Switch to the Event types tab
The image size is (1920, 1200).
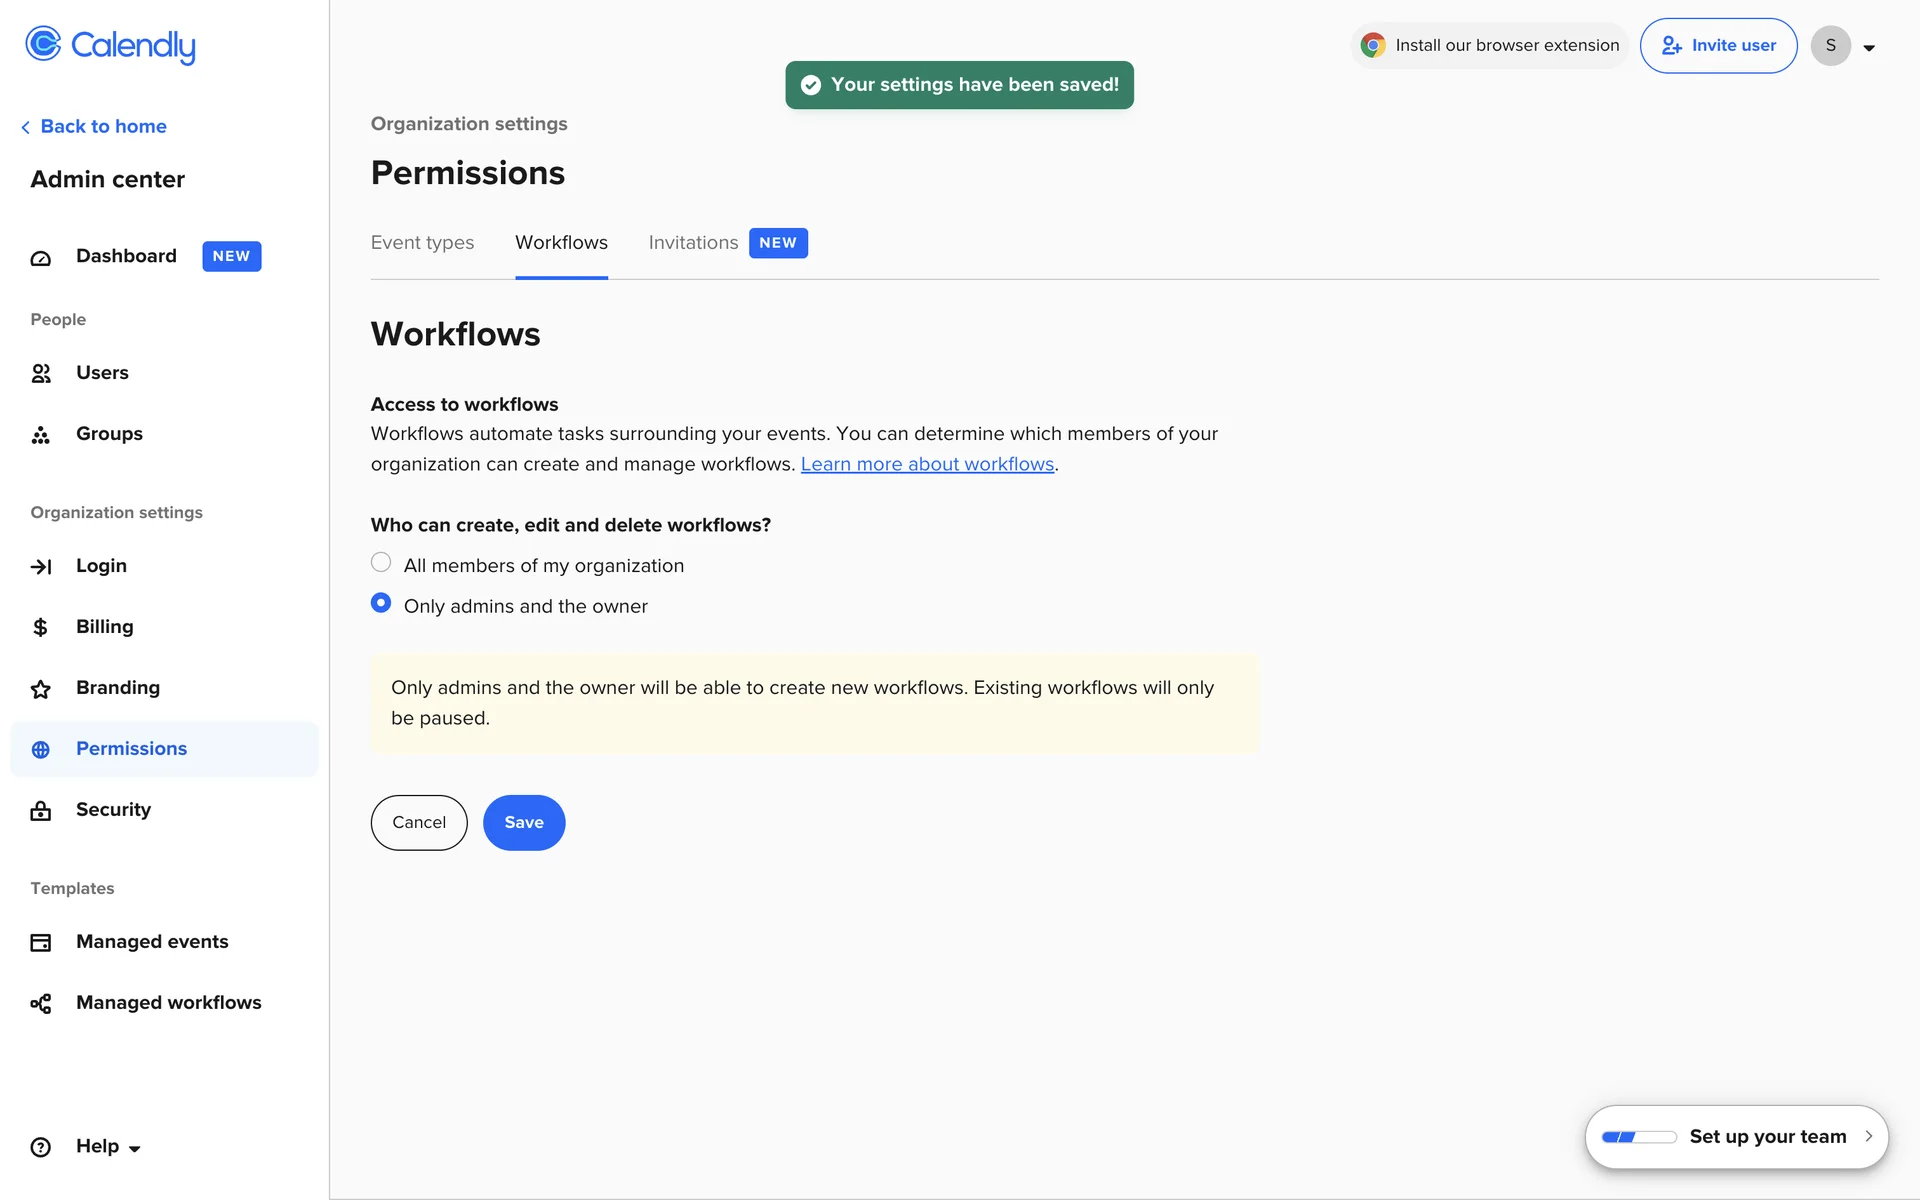pyautogui.click(x=422, y=243)
